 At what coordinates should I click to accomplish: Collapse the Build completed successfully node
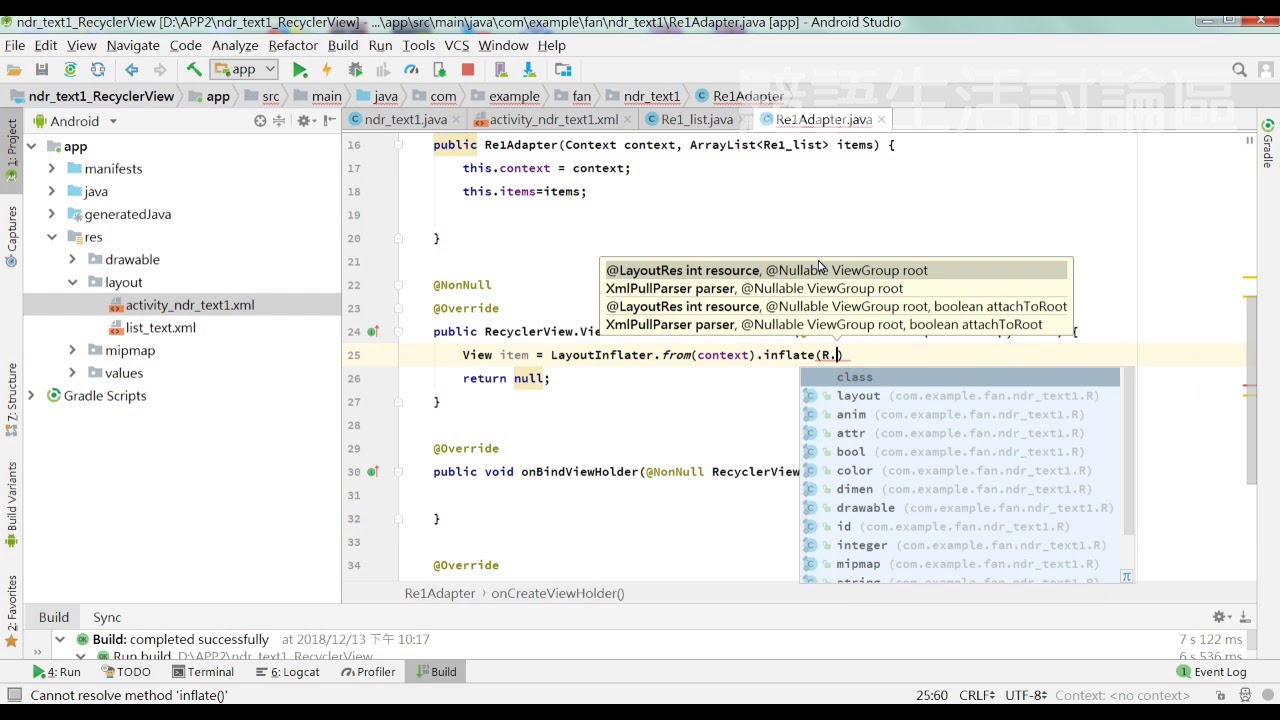(60, 639)
